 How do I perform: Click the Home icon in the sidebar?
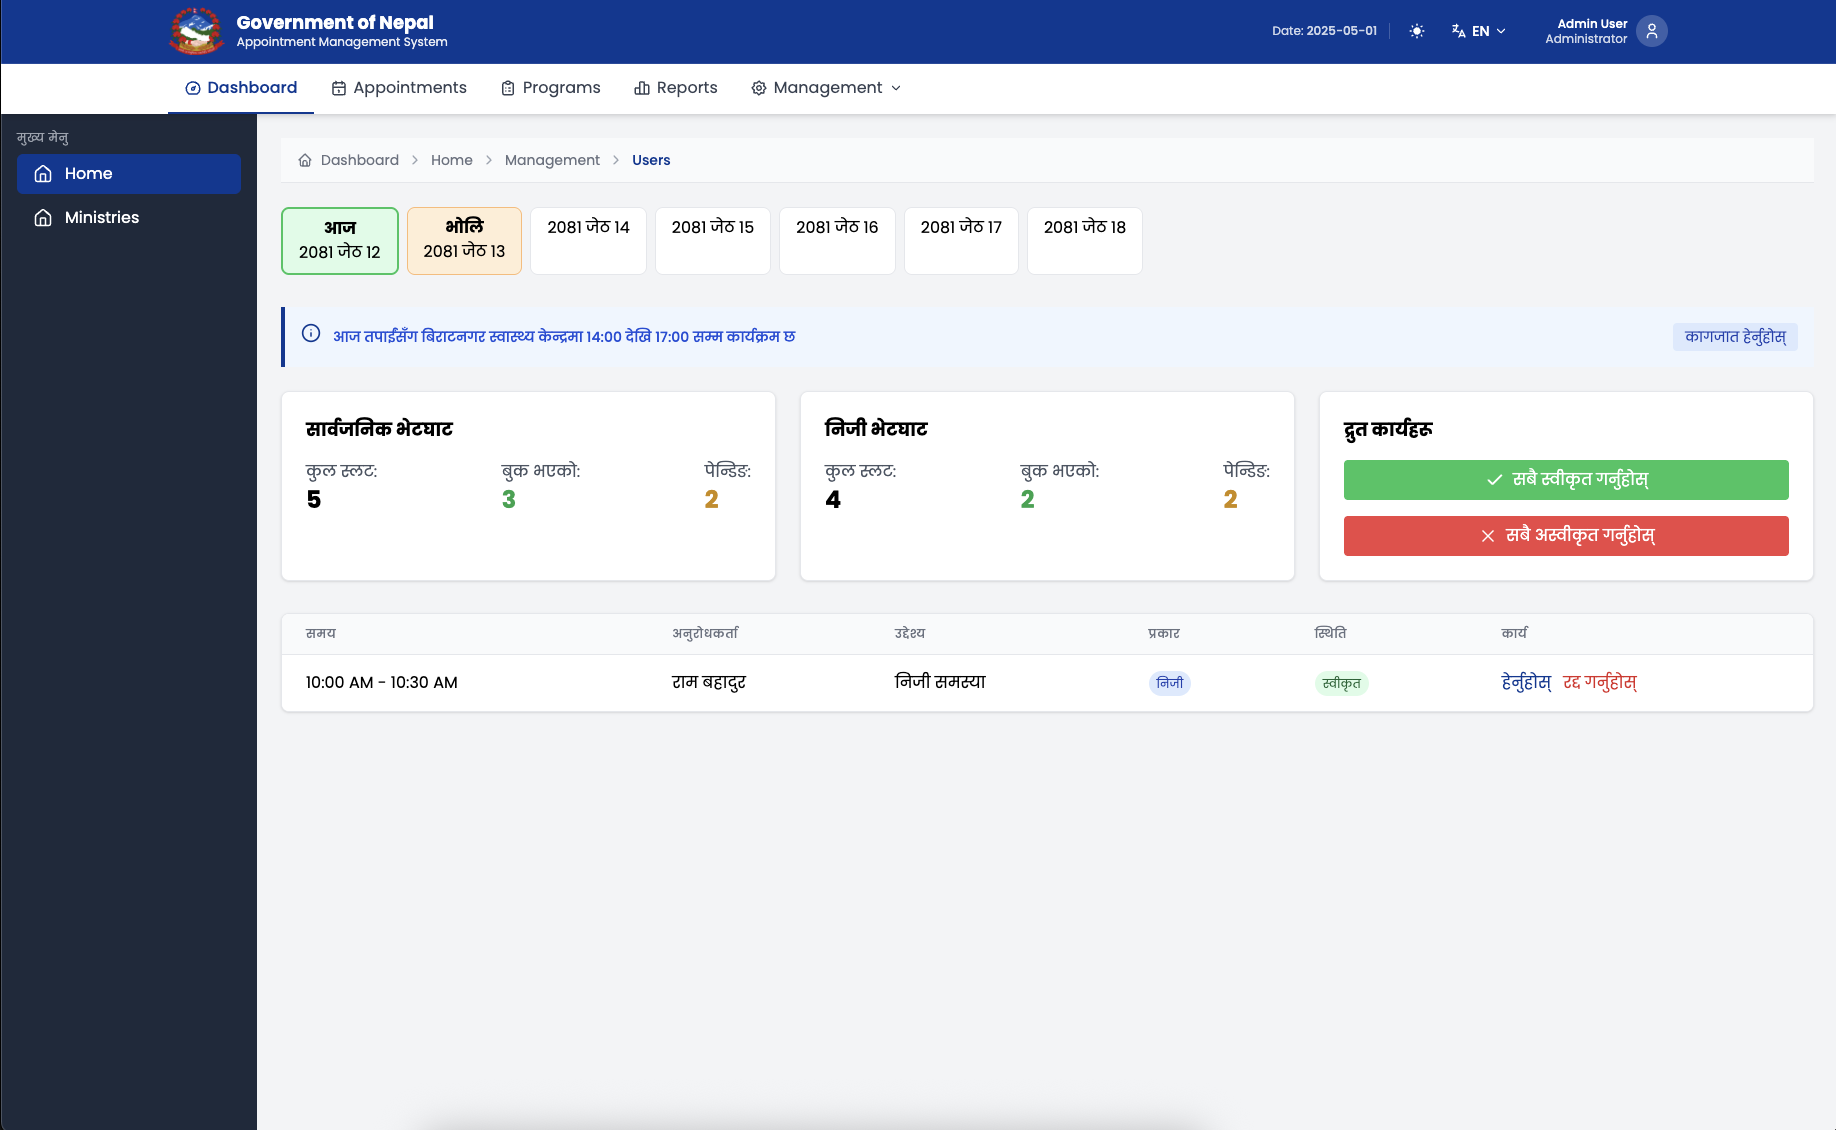coord(42,173)
